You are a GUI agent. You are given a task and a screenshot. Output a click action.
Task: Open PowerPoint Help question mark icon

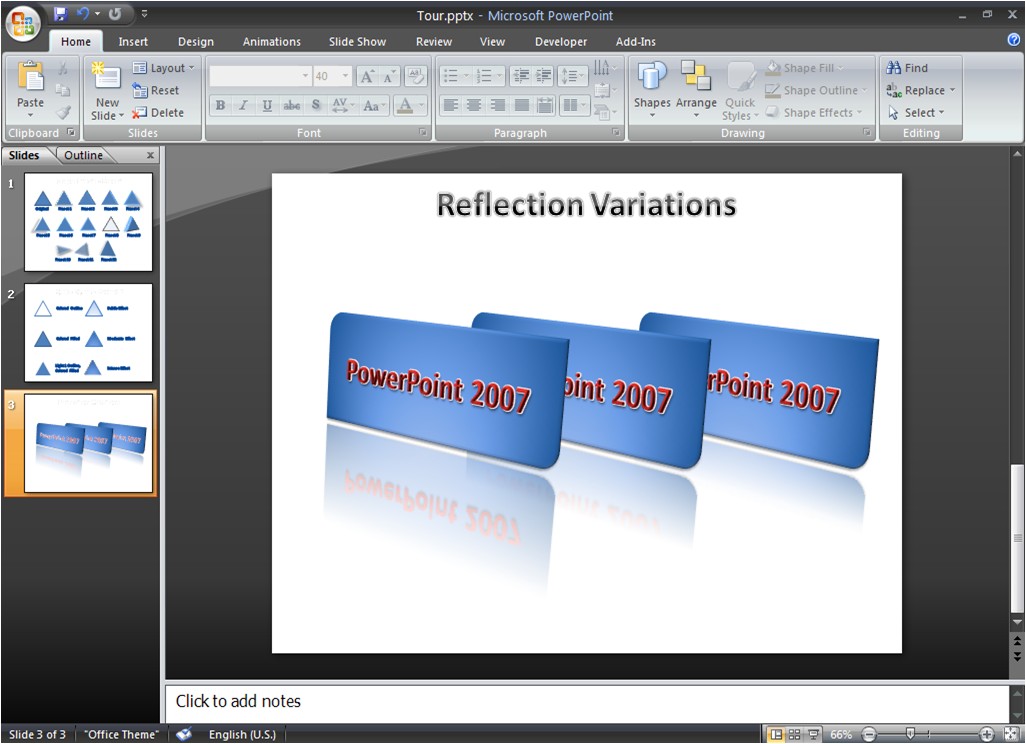[x=1013, y=40]
